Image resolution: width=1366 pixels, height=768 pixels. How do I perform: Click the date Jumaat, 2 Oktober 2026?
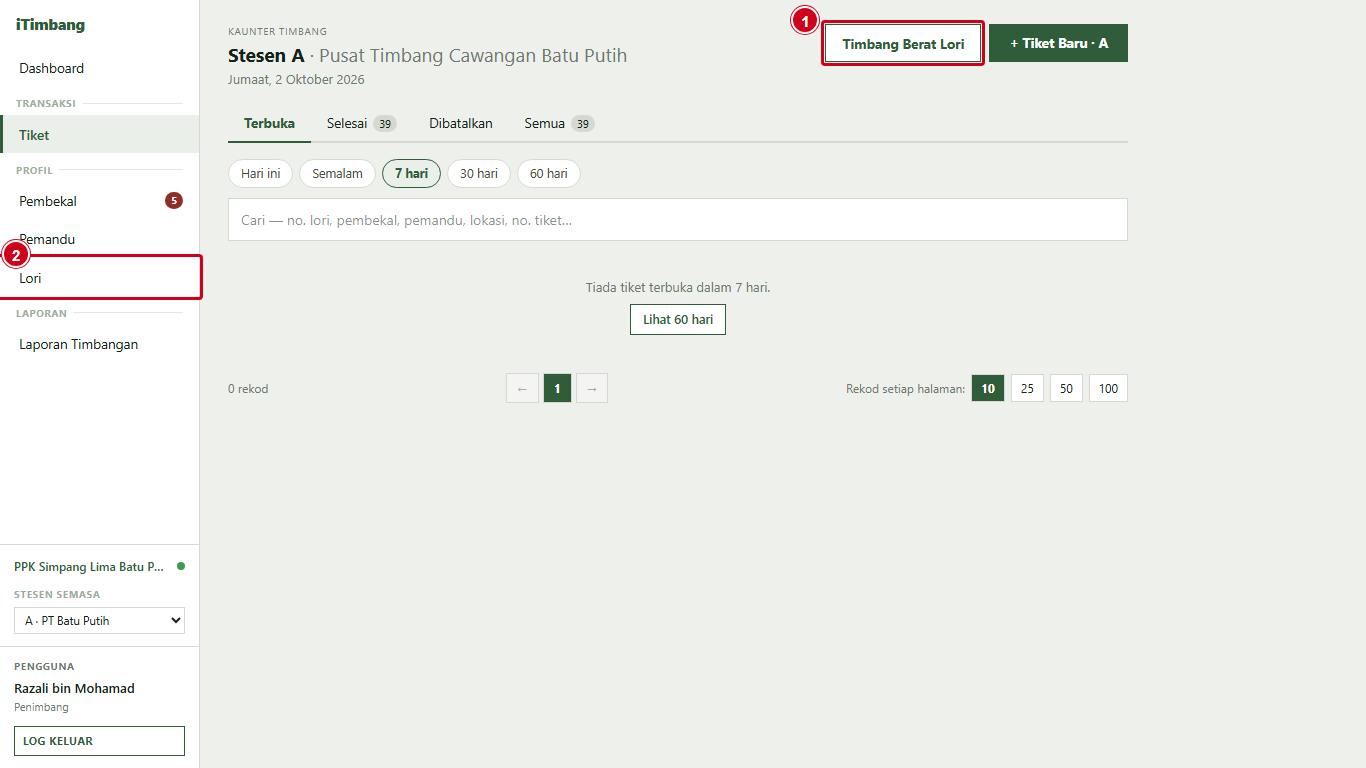coord(296,79)
